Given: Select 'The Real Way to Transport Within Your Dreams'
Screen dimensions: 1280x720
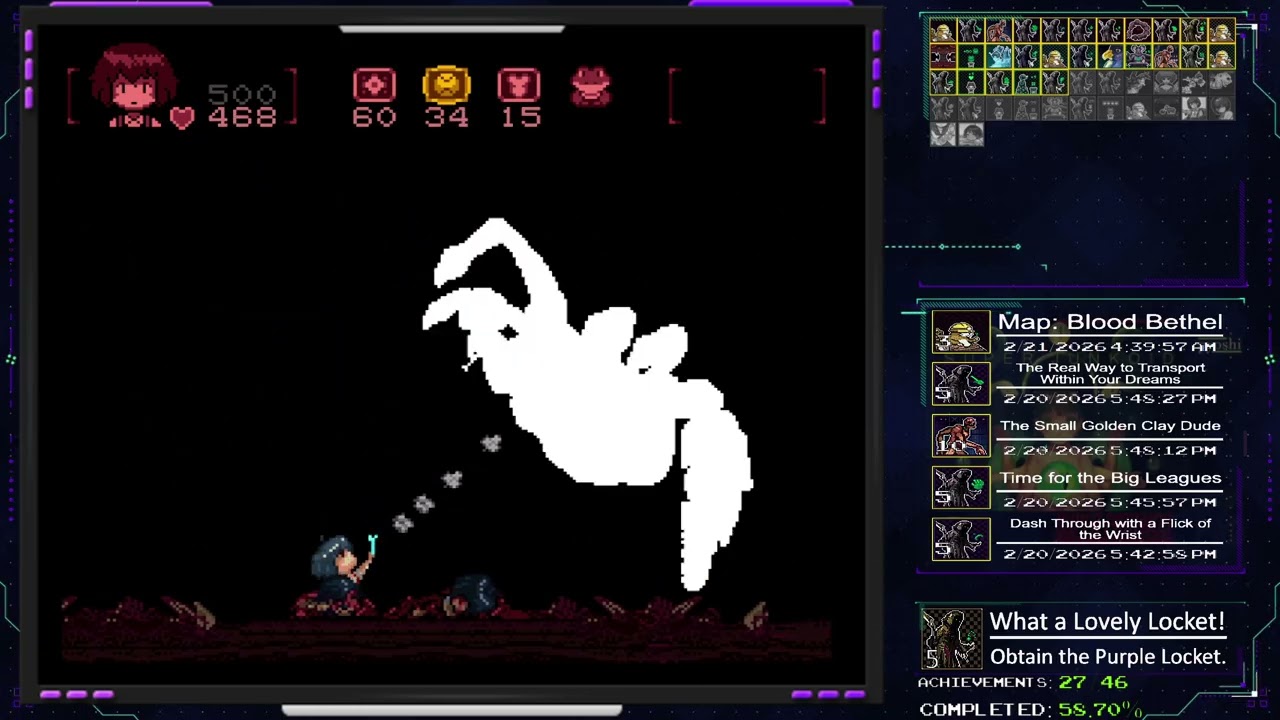Looking at the screenshot, I should (x=1110, y=373).
